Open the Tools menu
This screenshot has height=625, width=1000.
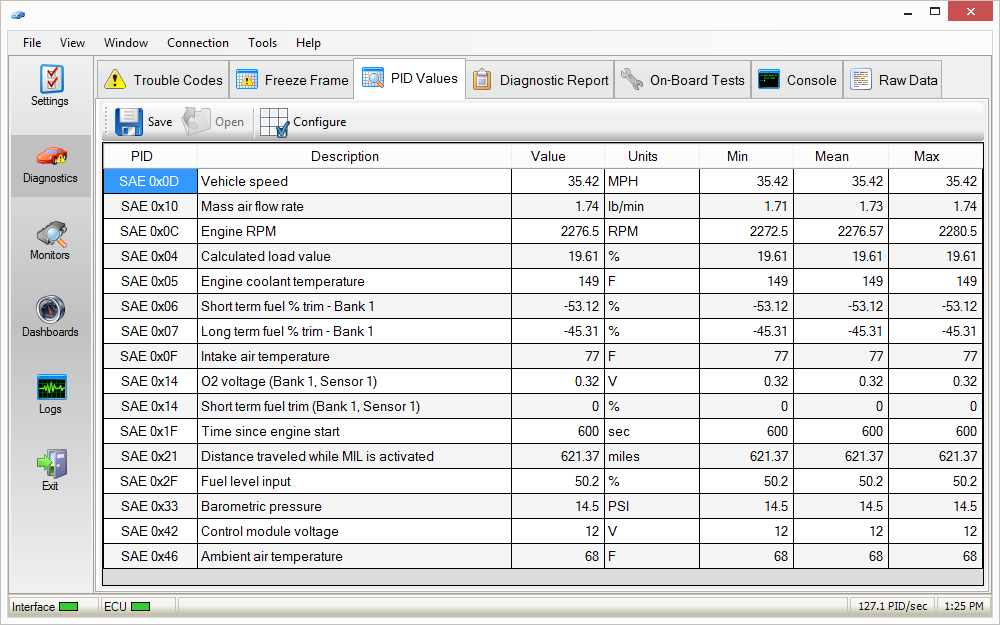click(263, 43)
